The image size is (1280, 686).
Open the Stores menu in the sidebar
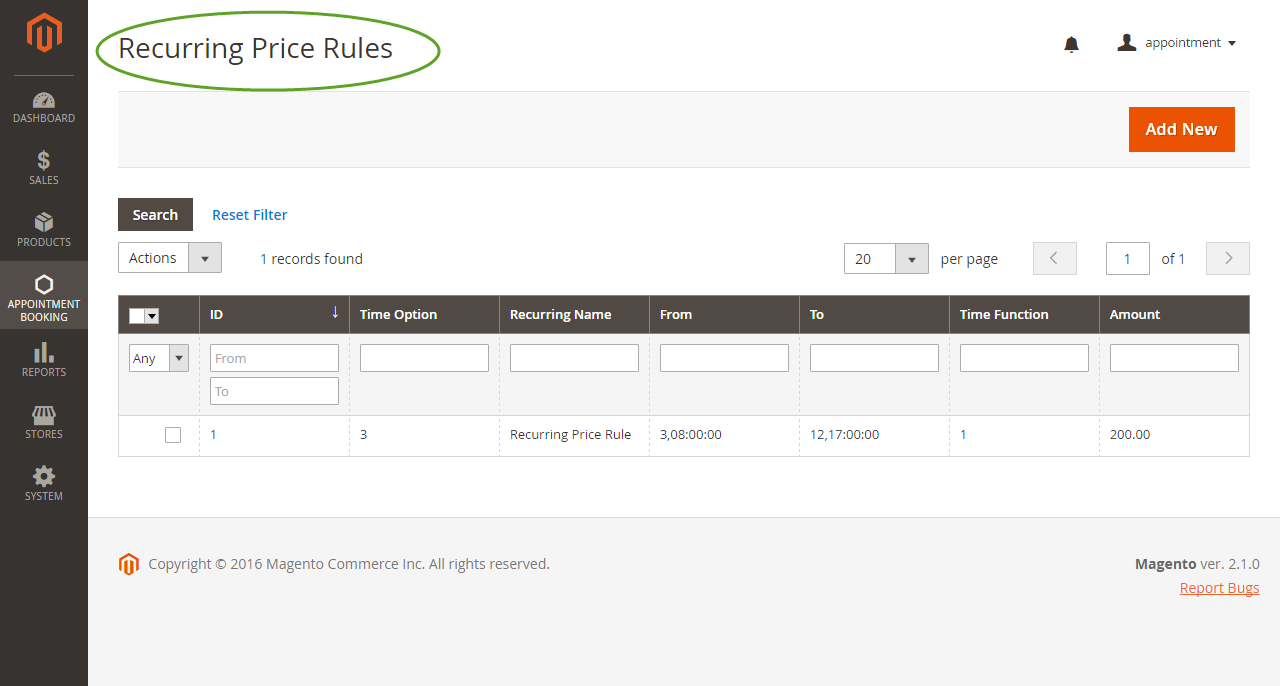pyautogui.click(x=44, y=422)
